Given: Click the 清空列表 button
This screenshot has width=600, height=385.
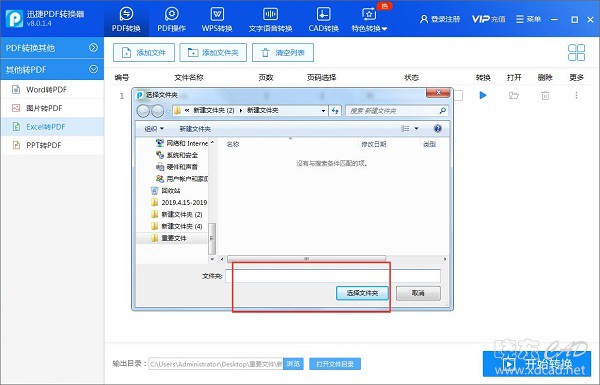Looking at the screenshot, I should (x=283, y=52).
